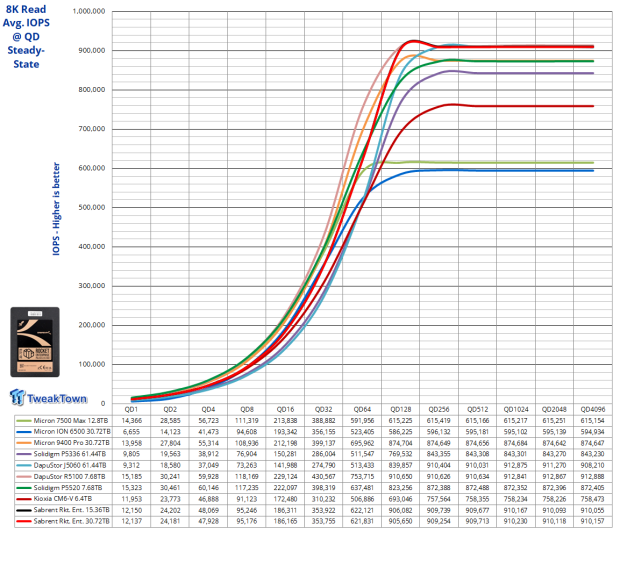Click the QD16 column header

[285, 409]
